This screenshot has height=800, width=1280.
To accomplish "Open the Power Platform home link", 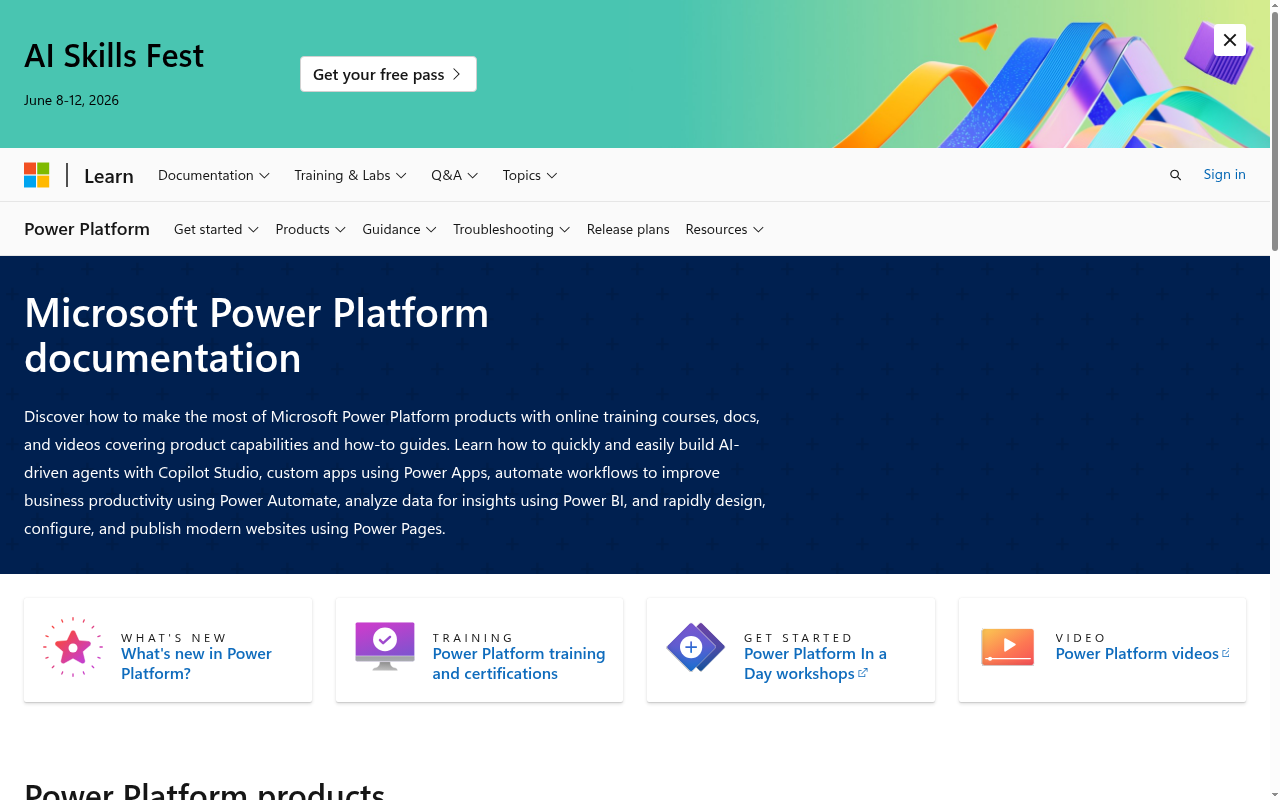I will pyautogui.click(x=87, y=229).
